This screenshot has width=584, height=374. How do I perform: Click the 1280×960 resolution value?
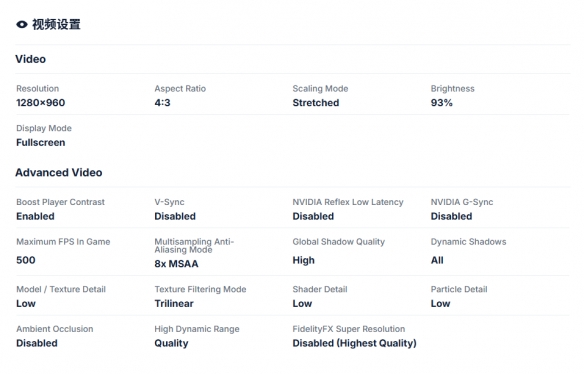(41, 103)
